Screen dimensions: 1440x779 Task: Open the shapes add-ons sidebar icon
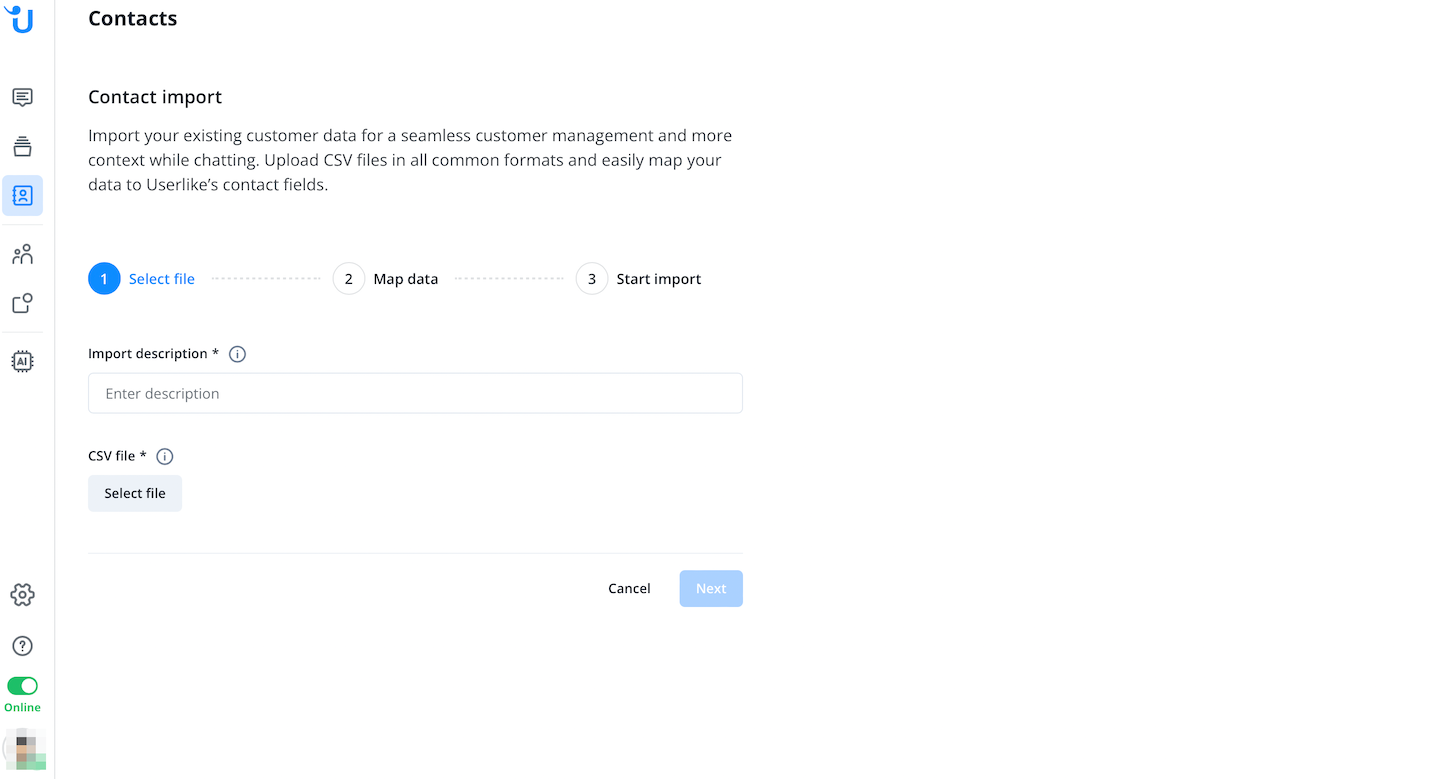(22, 303)
